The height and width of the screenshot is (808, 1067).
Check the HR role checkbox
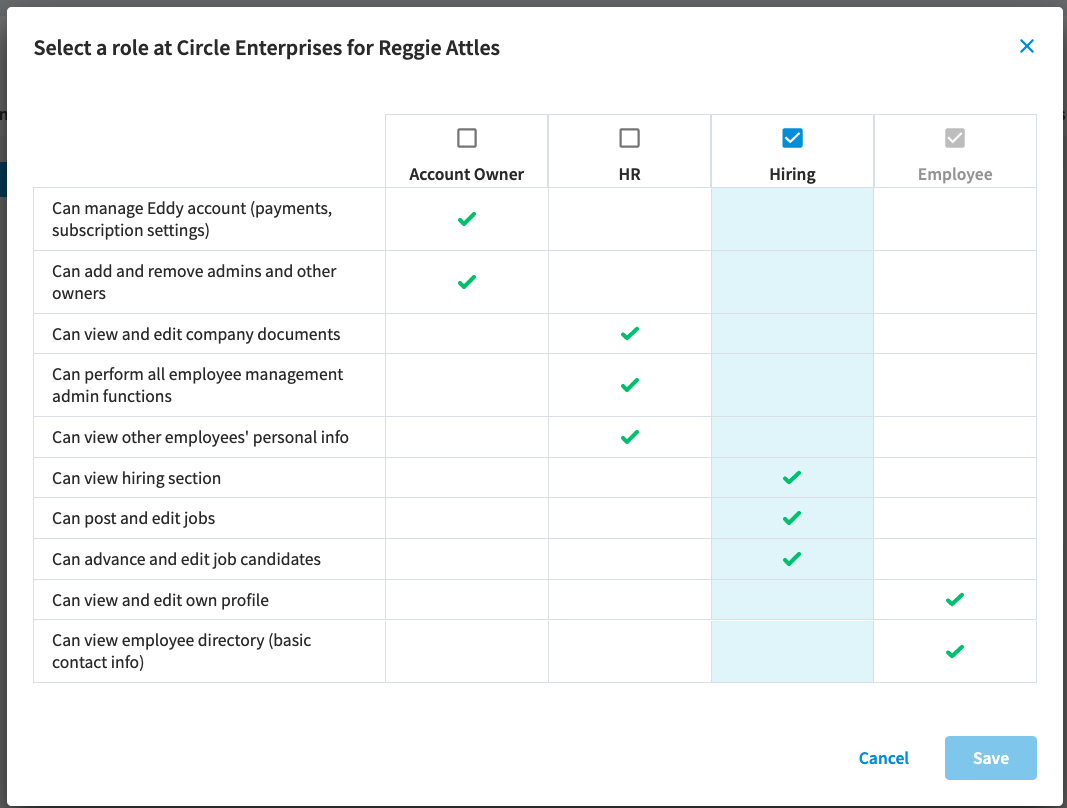[629, 138]
